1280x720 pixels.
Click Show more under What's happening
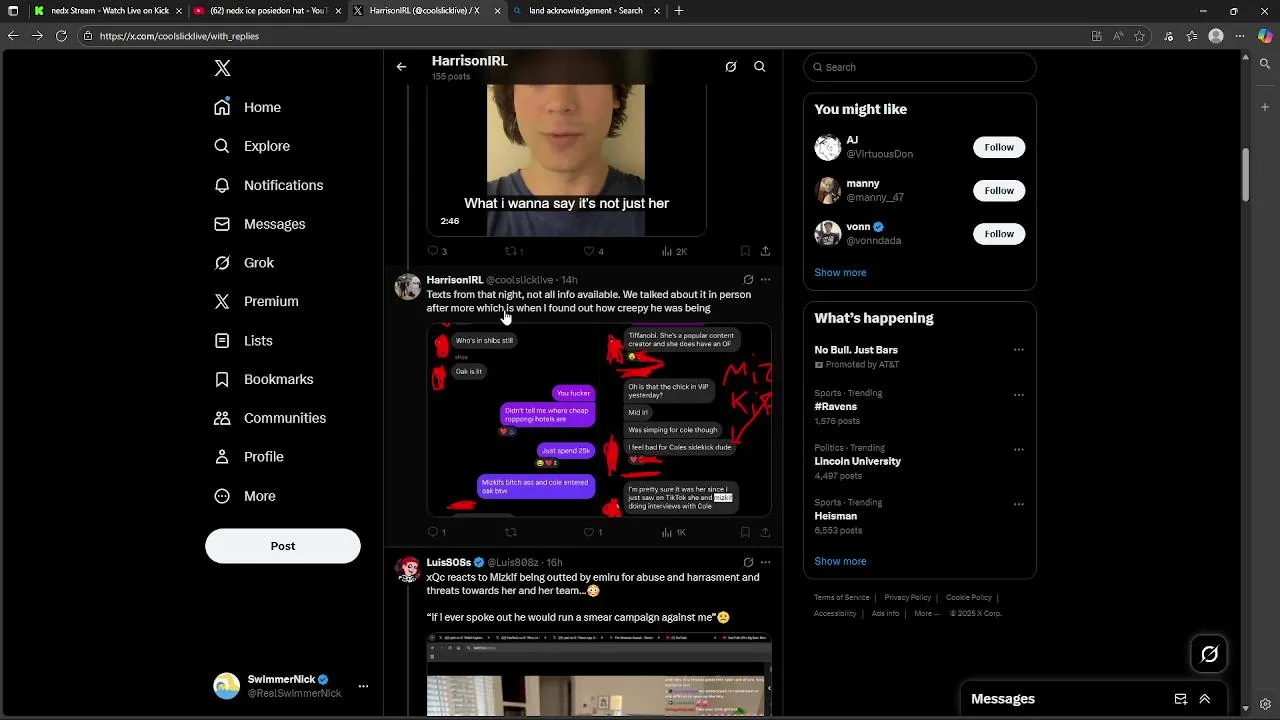(x=840, y=561)
